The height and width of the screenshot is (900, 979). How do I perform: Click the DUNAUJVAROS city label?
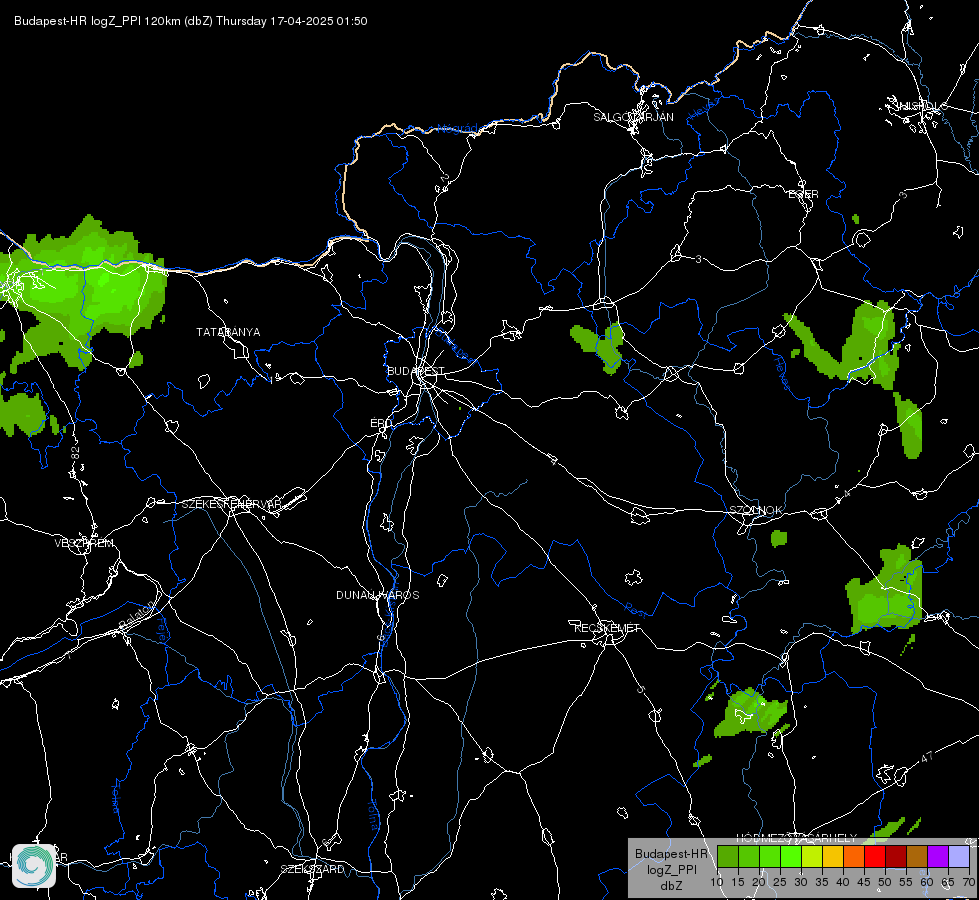(x=377, y=595)
